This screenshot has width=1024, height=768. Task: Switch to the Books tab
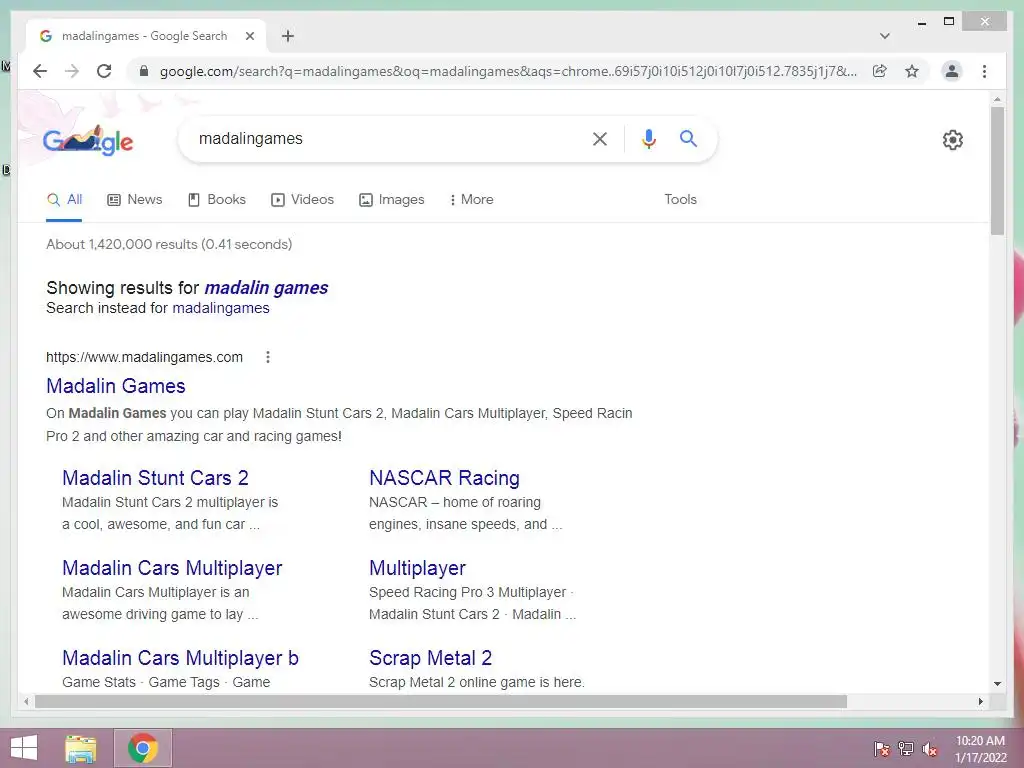pos(217,200)
